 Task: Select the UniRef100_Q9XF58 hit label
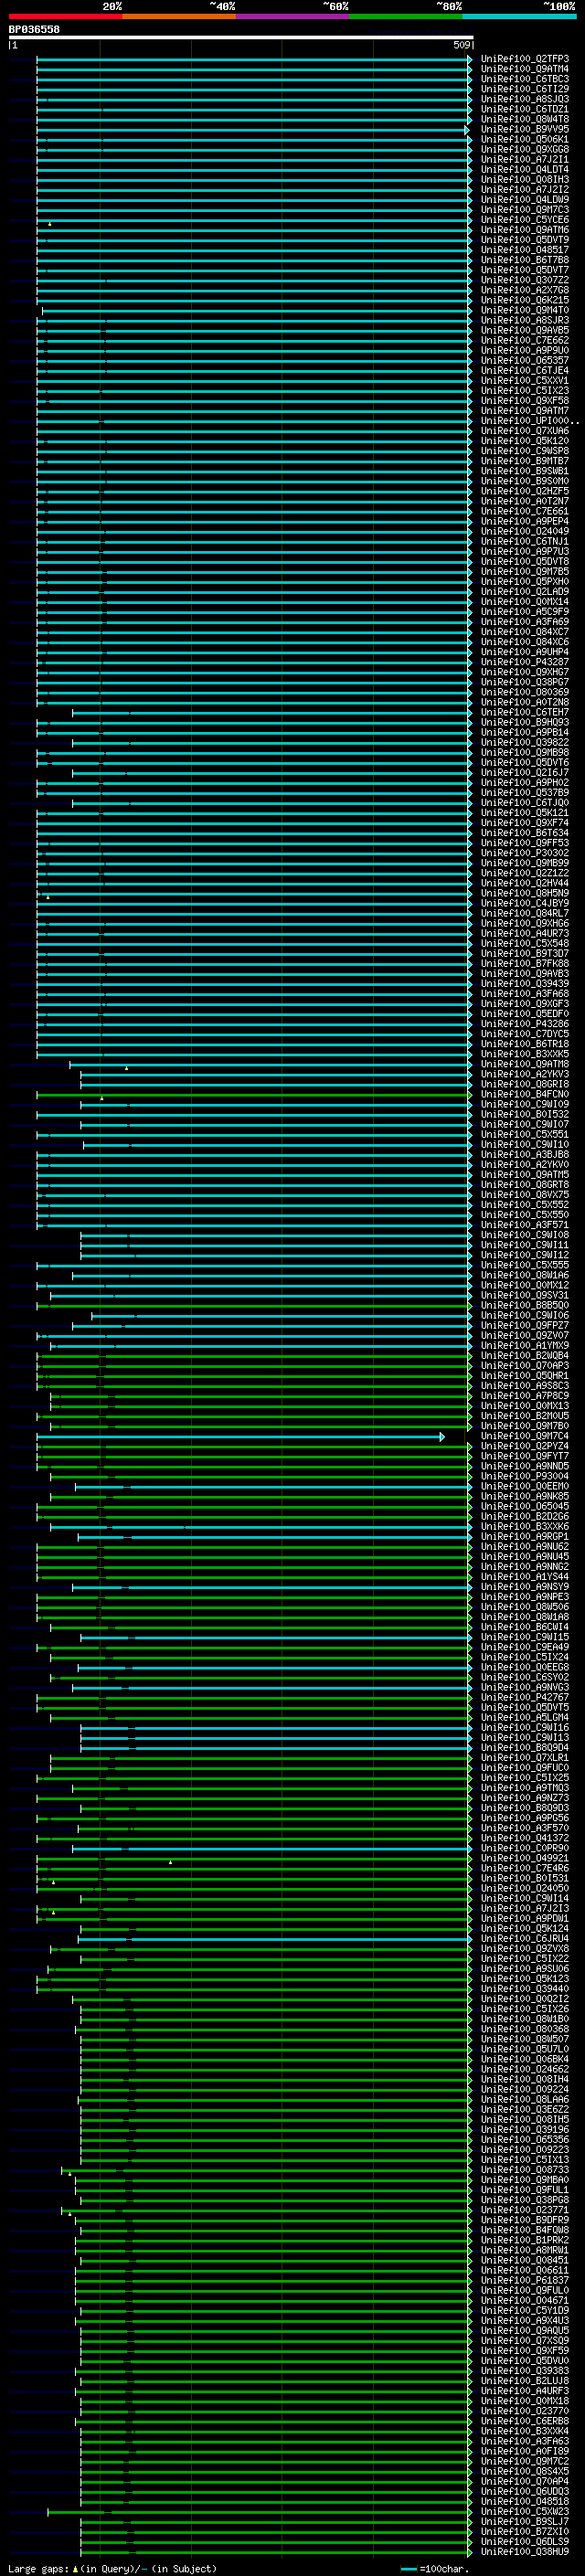click(x=524, y=401)
